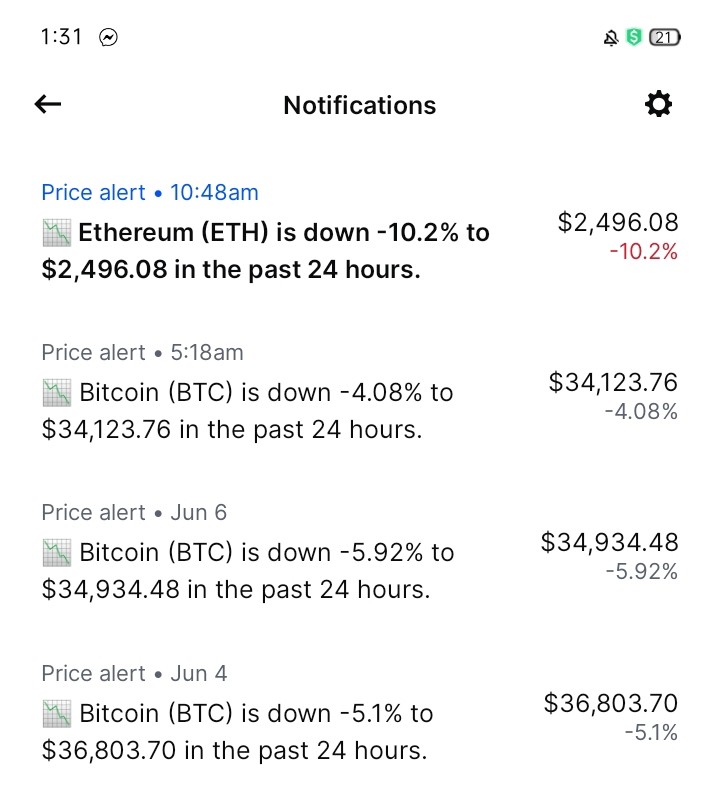Tap the battery indicator showing 21
The image size is (719, 806).
(x=665, y=37)
